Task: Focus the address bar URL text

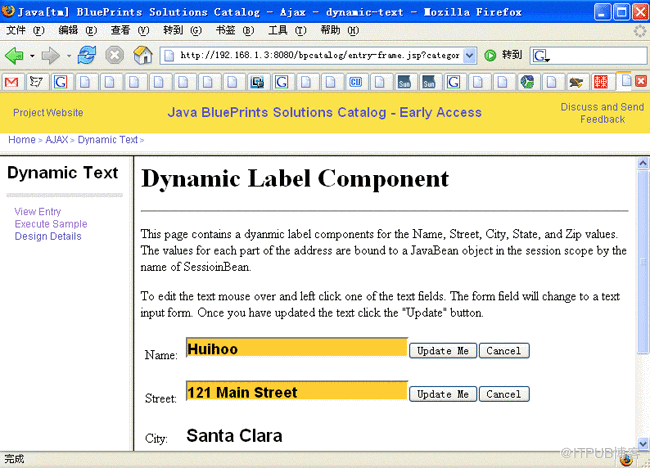Action: coord(320,56)
